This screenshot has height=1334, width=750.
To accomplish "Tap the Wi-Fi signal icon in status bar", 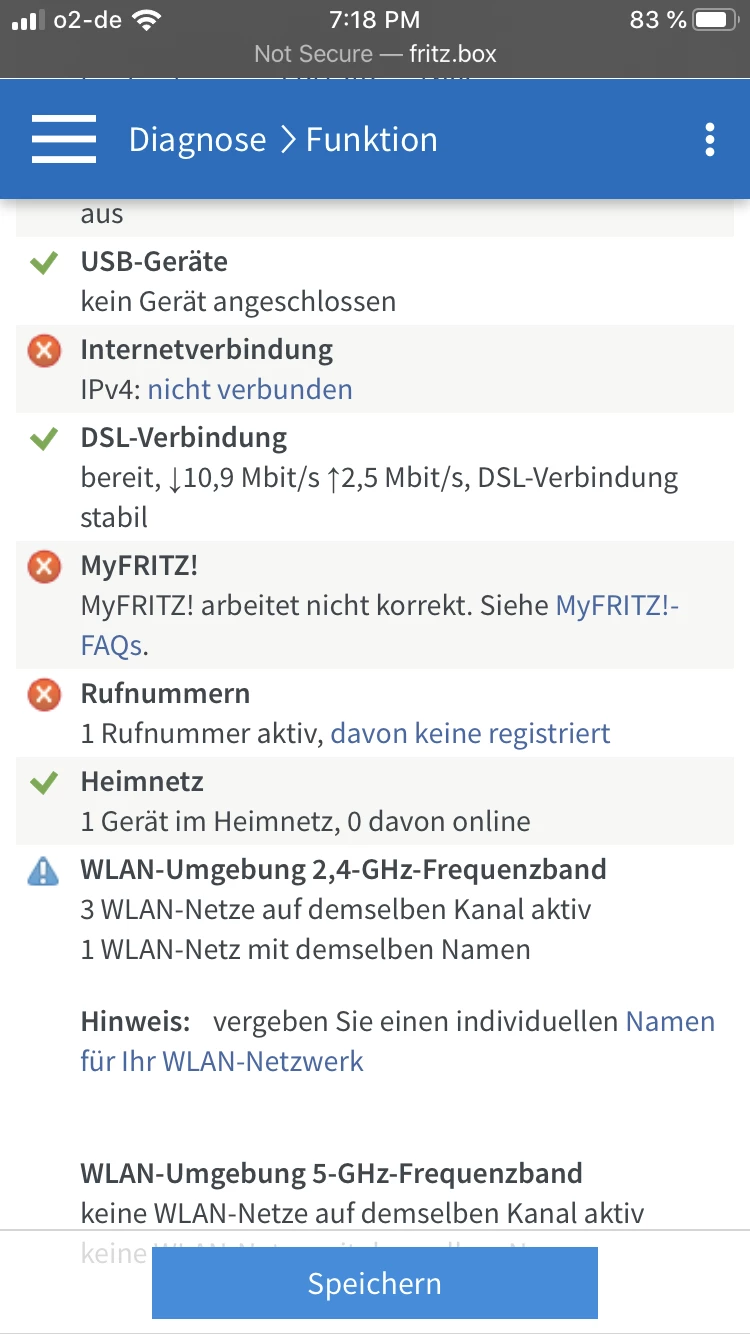I will pyautogui.click(x=146, y=20).
